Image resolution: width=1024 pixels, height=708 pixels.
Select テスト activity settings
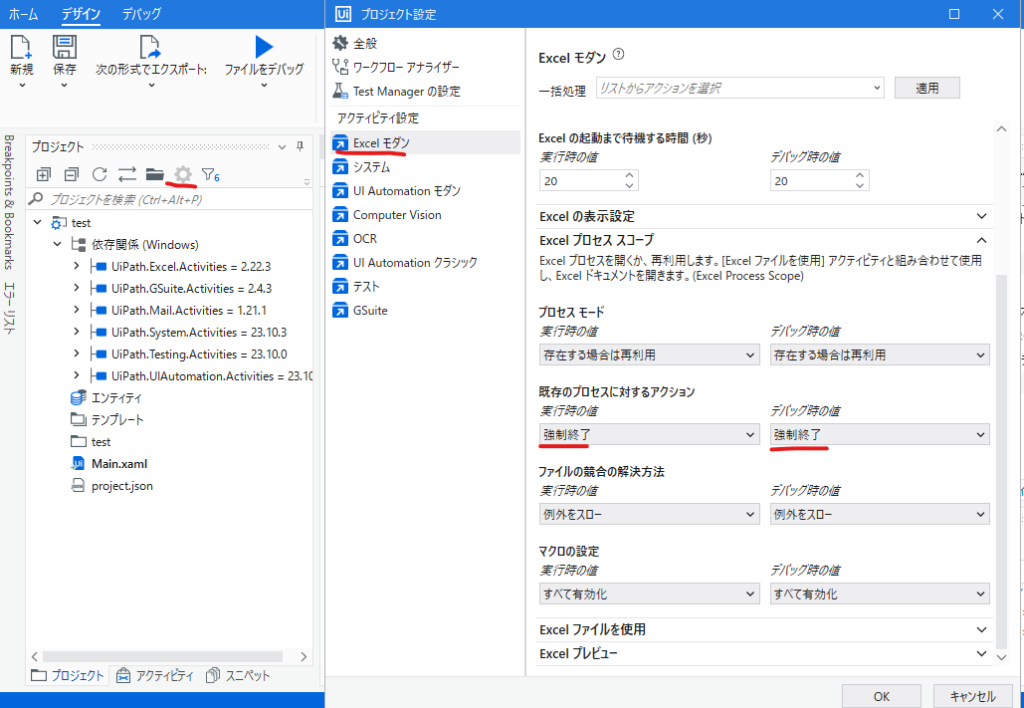click(425, 287)
